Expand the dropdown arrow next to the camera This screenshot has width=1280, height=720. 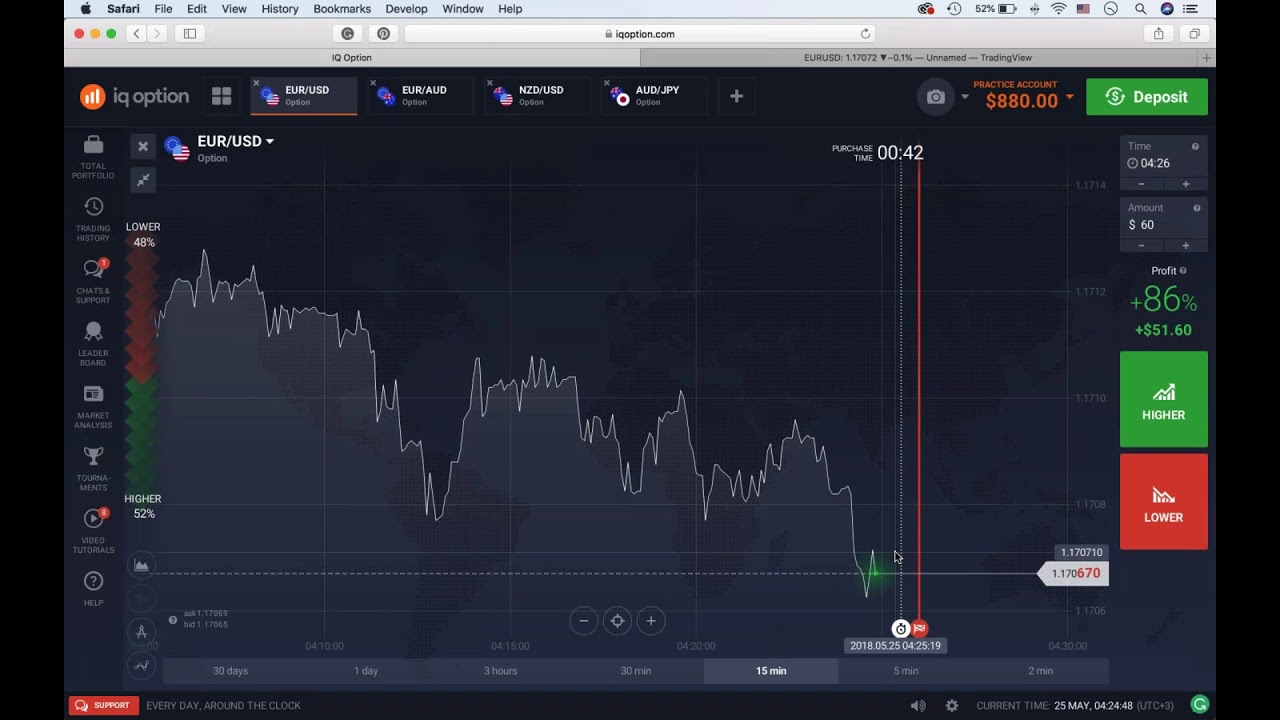coord(965,97)
